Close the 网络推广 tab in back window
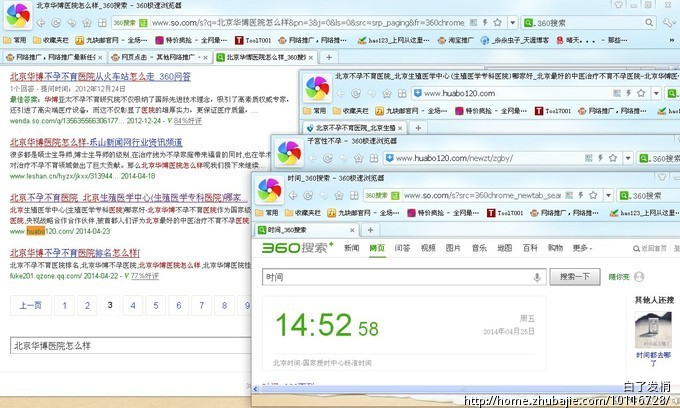The width and height of the screenshot is (680, 408). click(x=100, y=57)
